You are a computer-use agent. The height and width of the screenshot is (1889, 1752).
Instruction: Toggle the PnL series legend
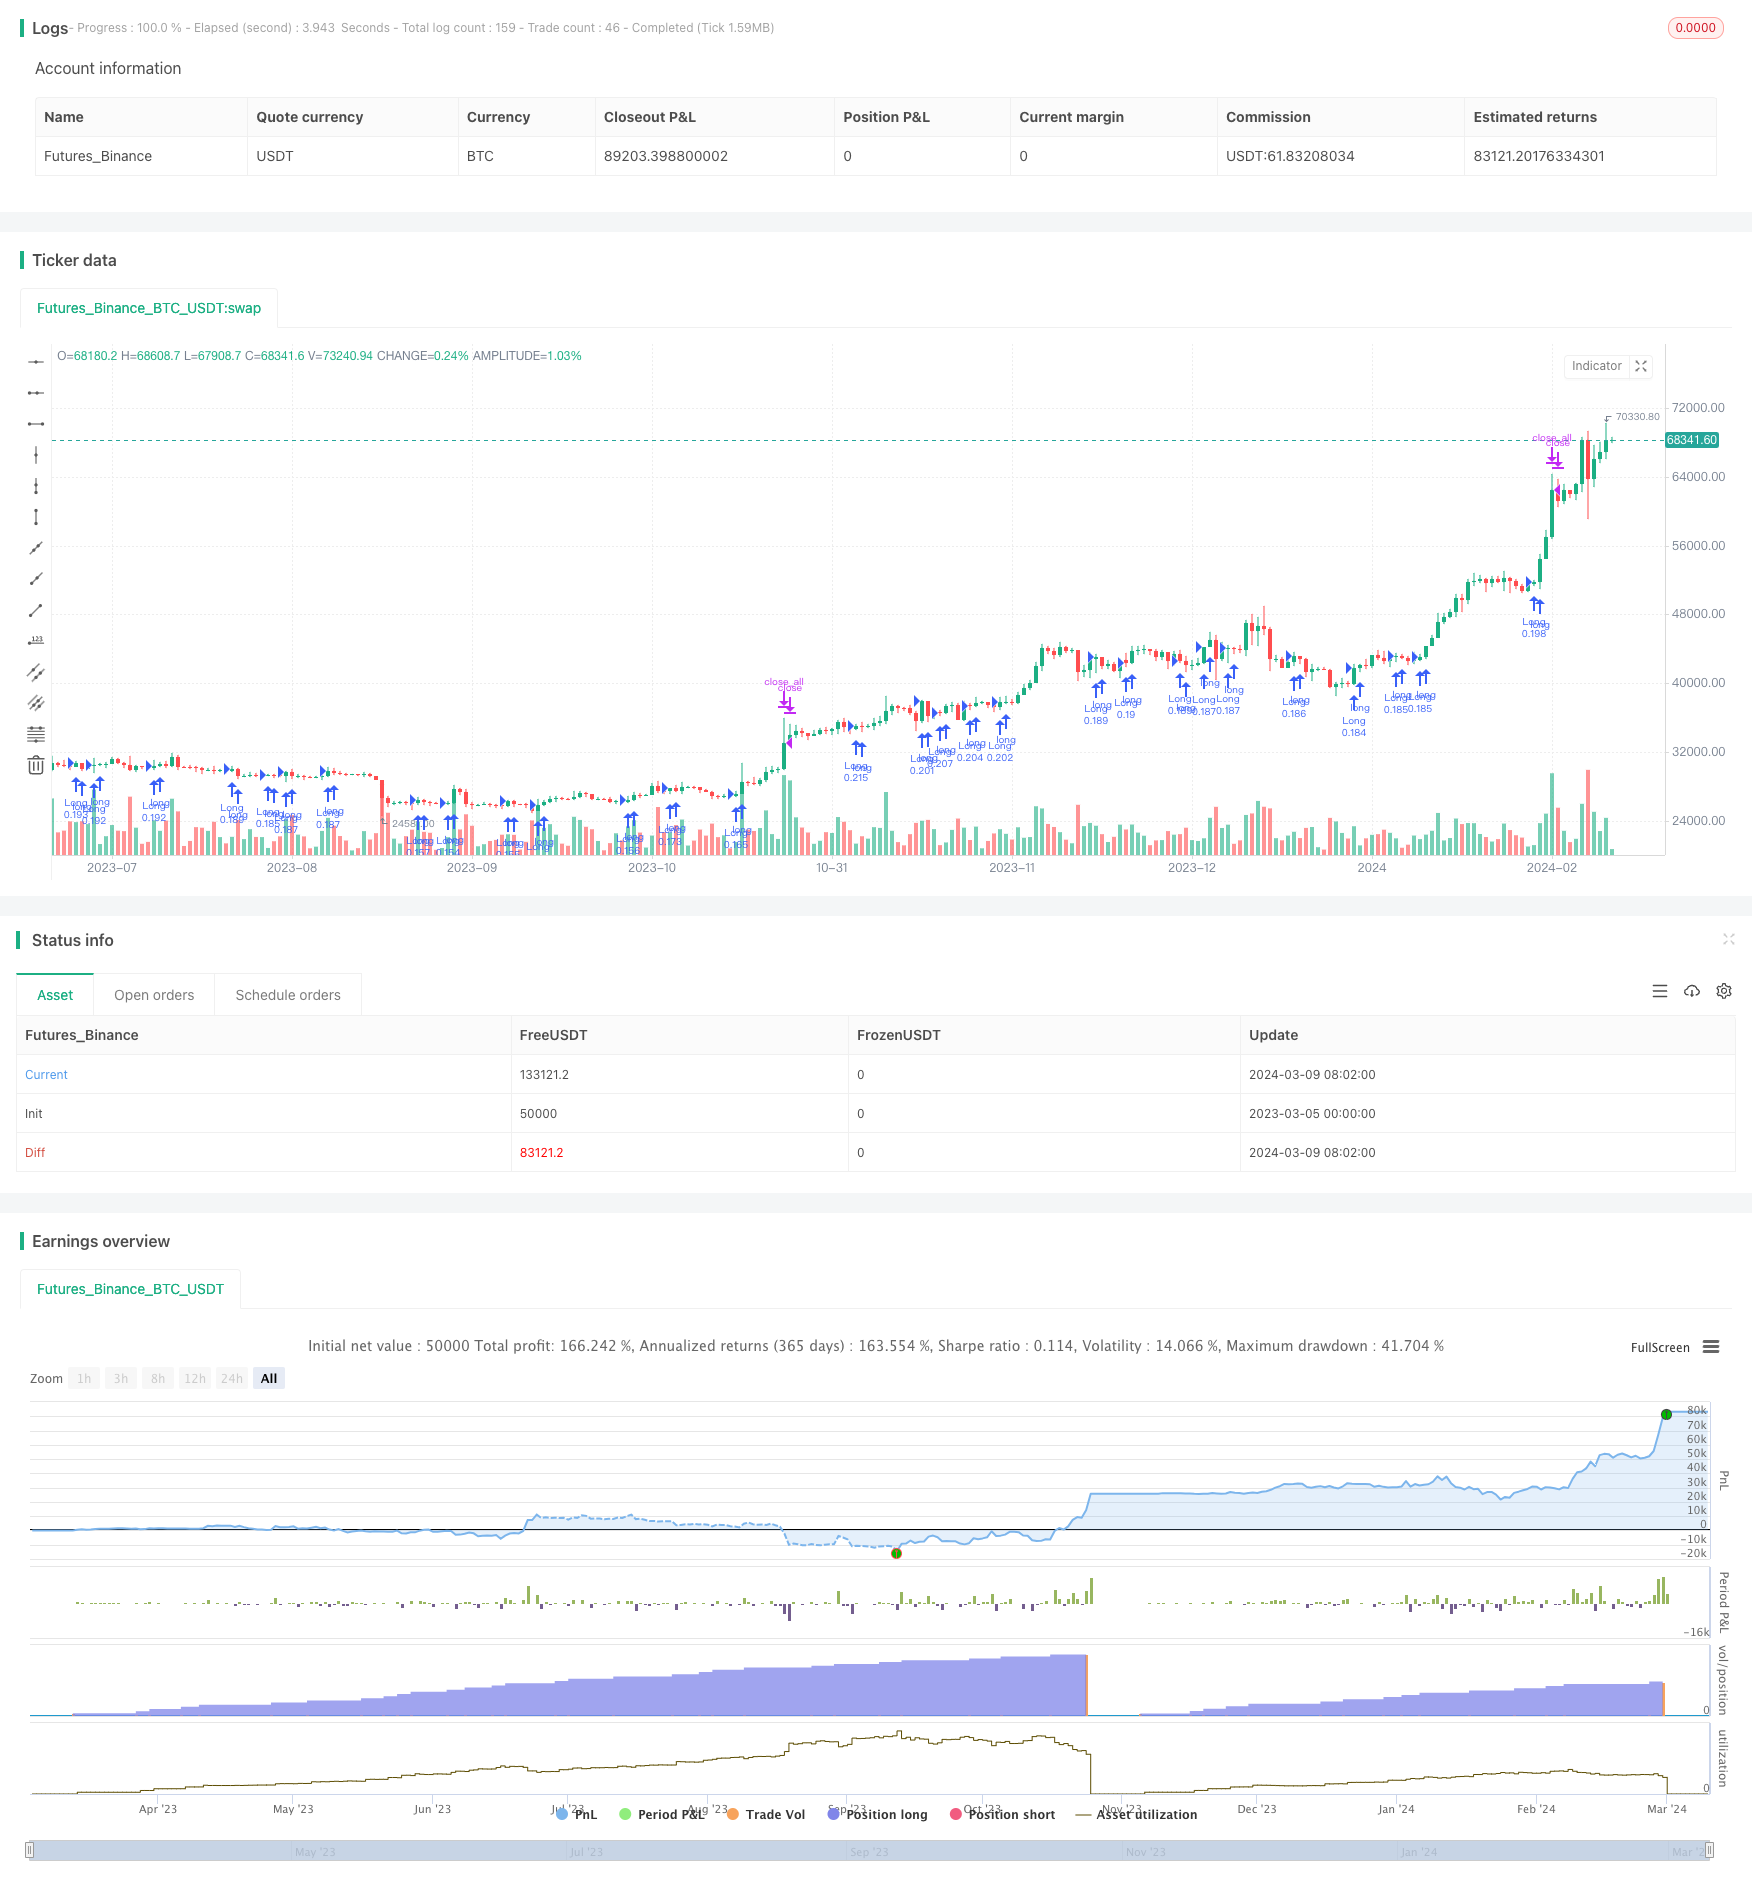[x=576, y=1814]
